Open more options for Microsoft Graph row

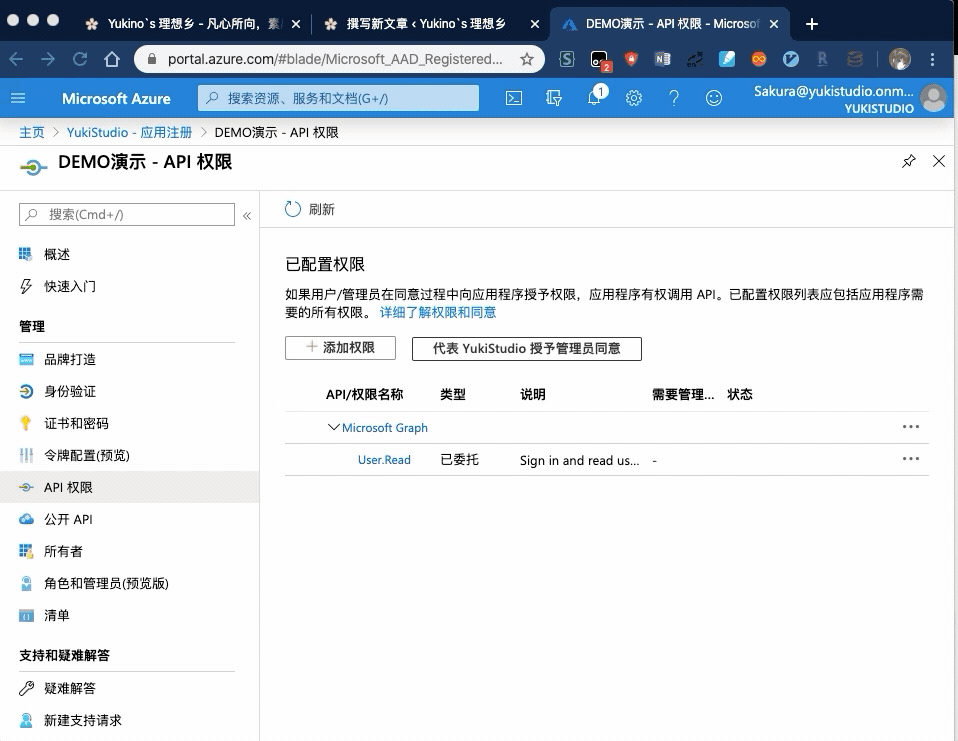click(x=910, y=427)
